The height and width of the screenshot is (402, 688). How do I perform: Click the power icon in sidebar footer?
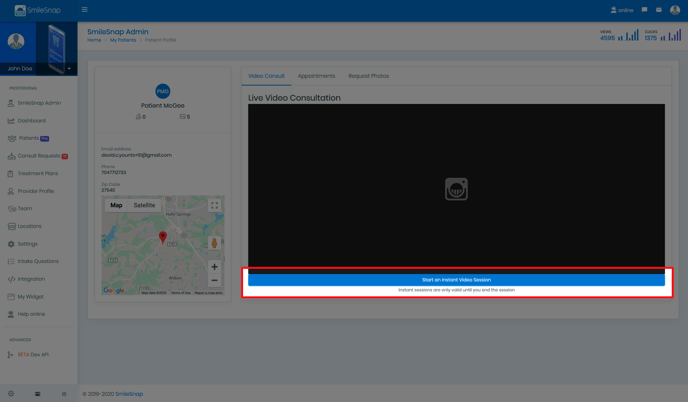tap(64, 394)
